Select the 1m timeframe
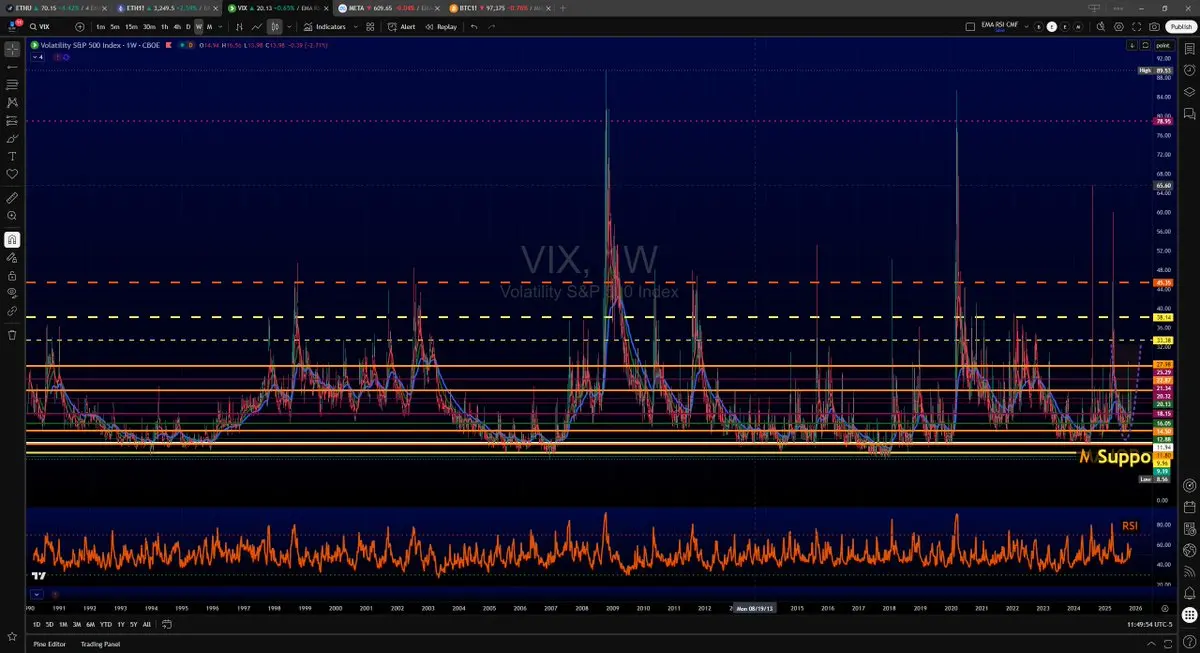This screenshot has height=653, width=1200. pos(101,26)
